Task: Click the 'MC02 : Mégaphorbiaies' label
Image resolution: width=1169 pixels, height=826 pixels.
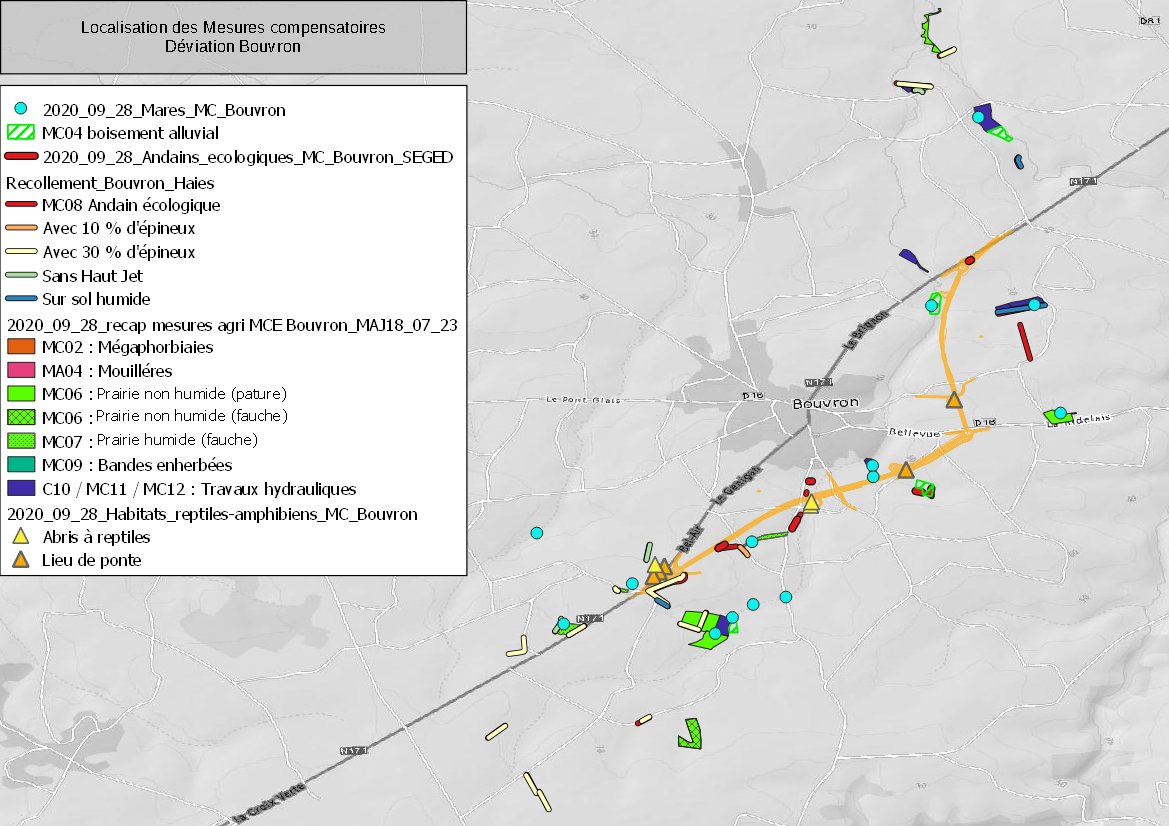Action: coord(127,347)
